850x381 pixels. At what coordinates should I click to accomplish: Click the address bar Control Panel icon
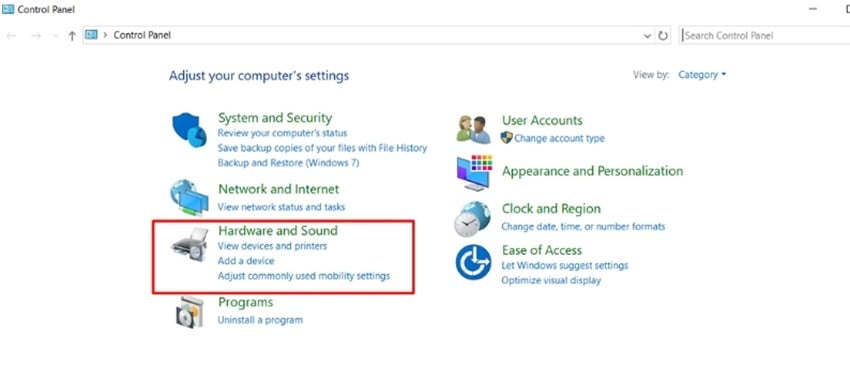coord(91,35)
